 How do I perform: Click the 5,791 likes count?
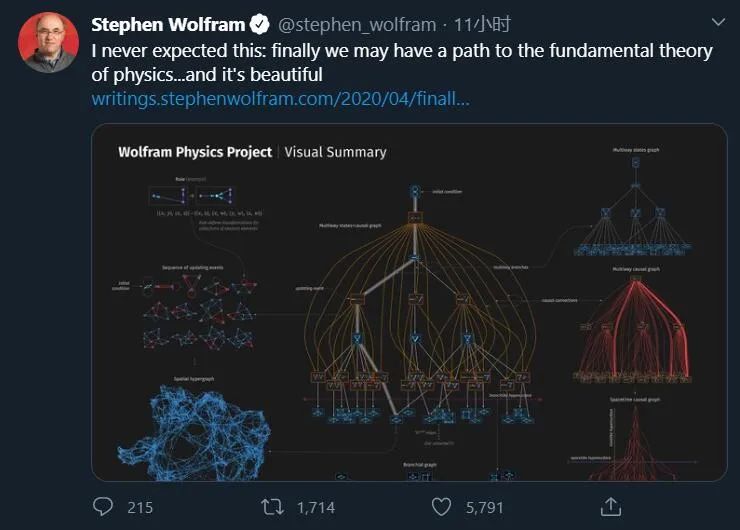coord(485,507)
